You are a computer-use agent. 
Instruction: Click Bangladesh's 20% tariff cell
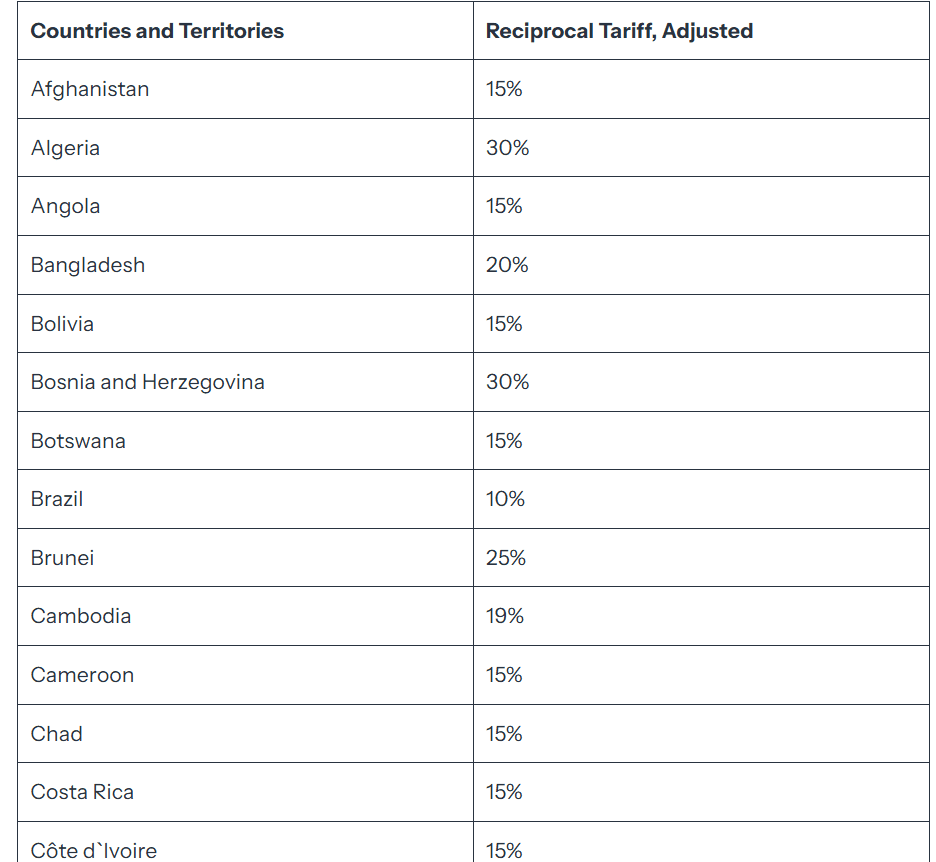tap(507, 265)
